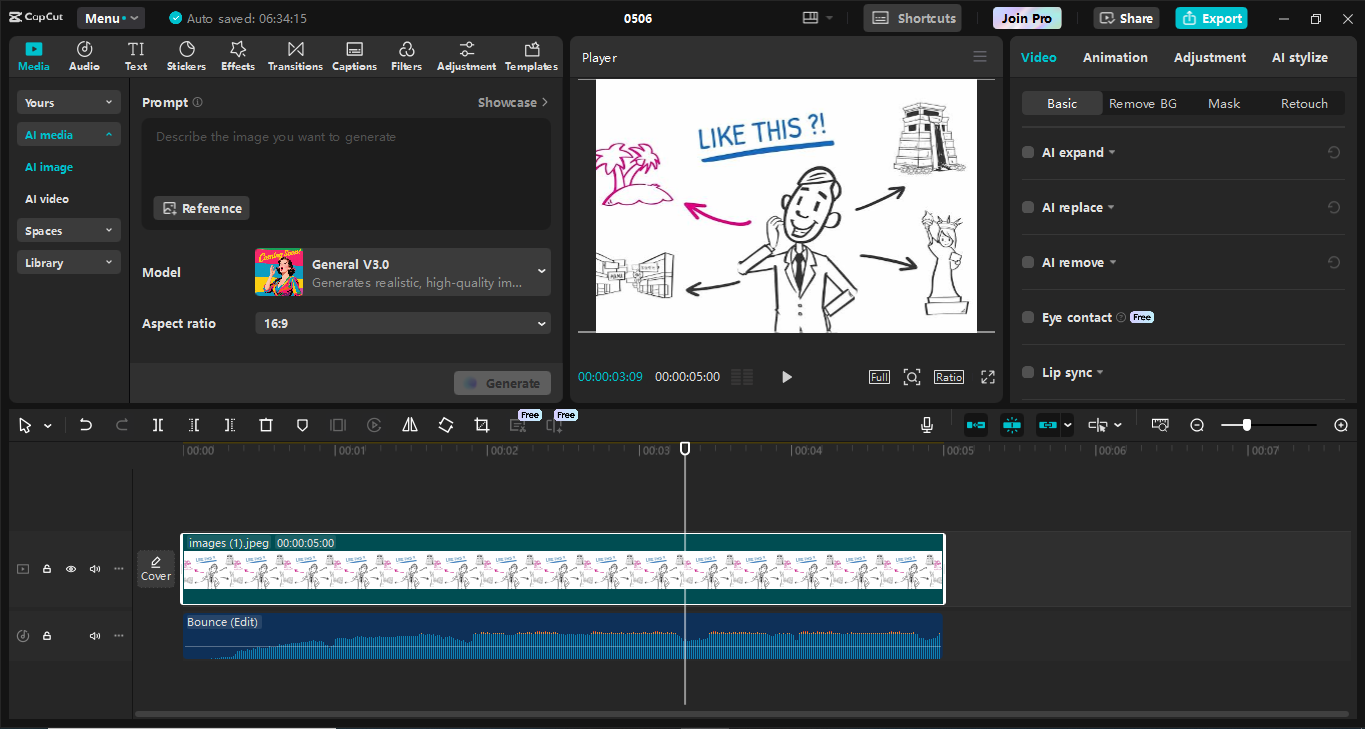The image size is (1365, 729).
Task: Record a voiceover with the microphone icon
Action: tap(927, 424)
